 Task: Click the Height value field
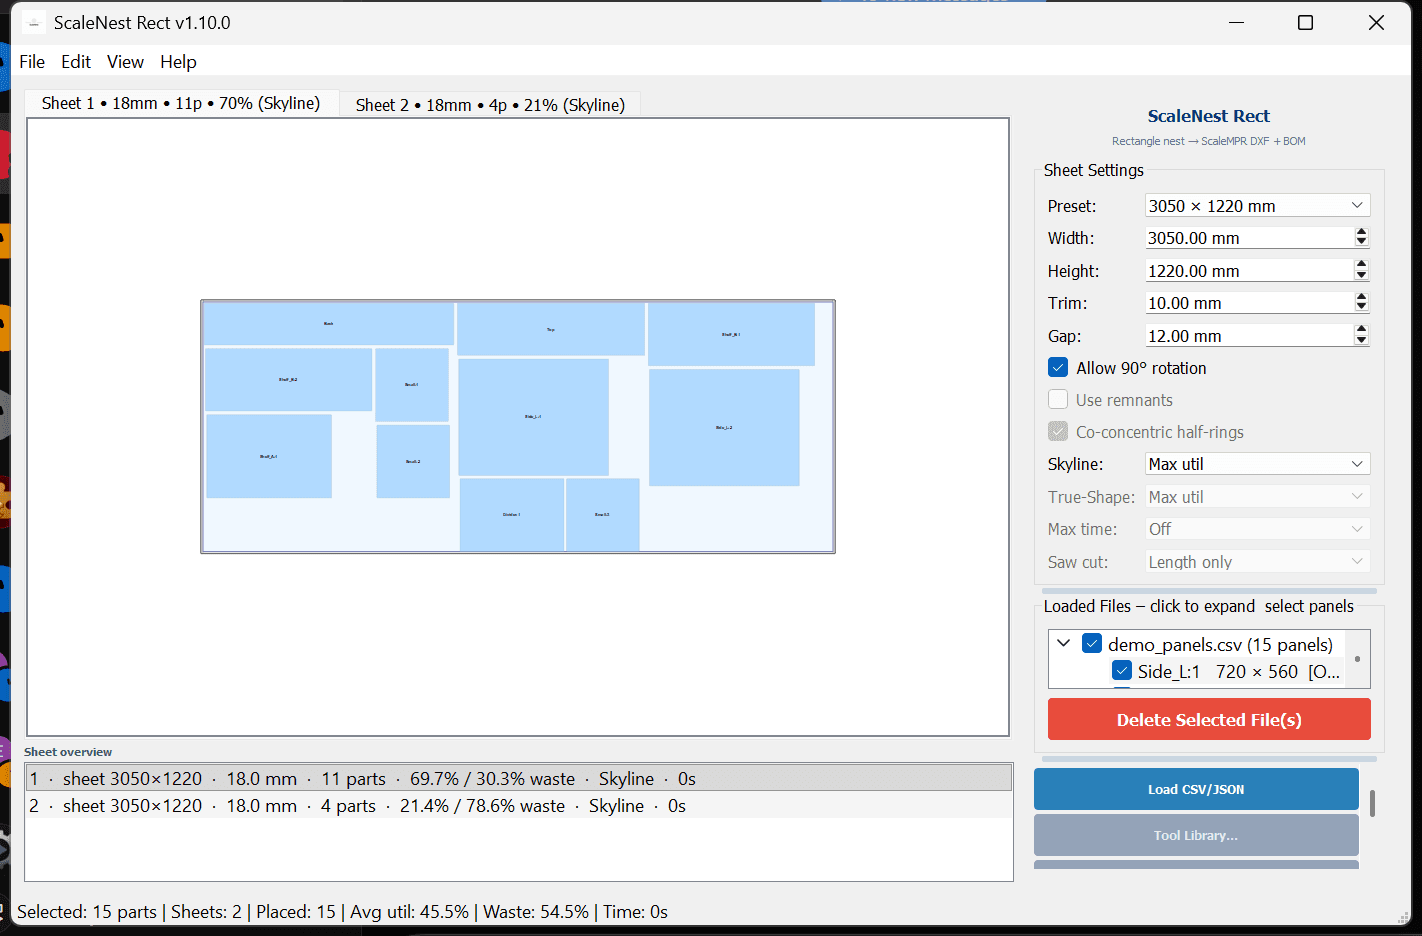(x=1249, y=271)
